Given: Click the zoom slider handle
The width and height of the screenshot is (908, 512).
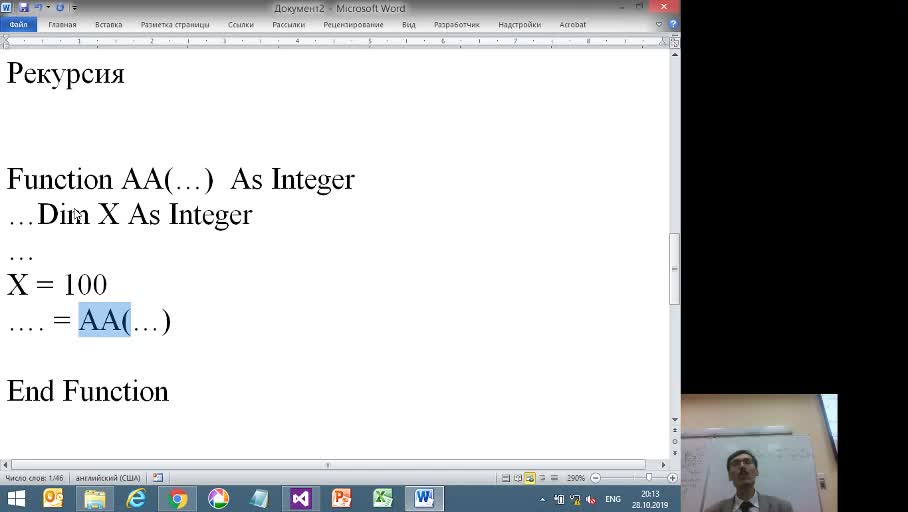Looking at the screenshot, I should (649, 477).
